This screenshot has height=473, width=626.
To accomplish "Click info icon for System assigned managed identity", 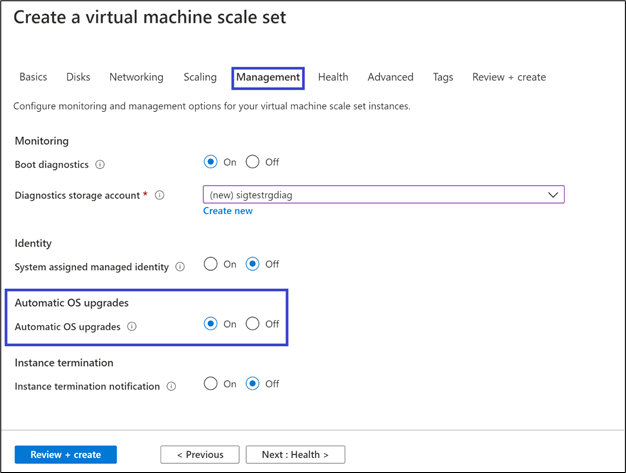I will tap(180, 267).
